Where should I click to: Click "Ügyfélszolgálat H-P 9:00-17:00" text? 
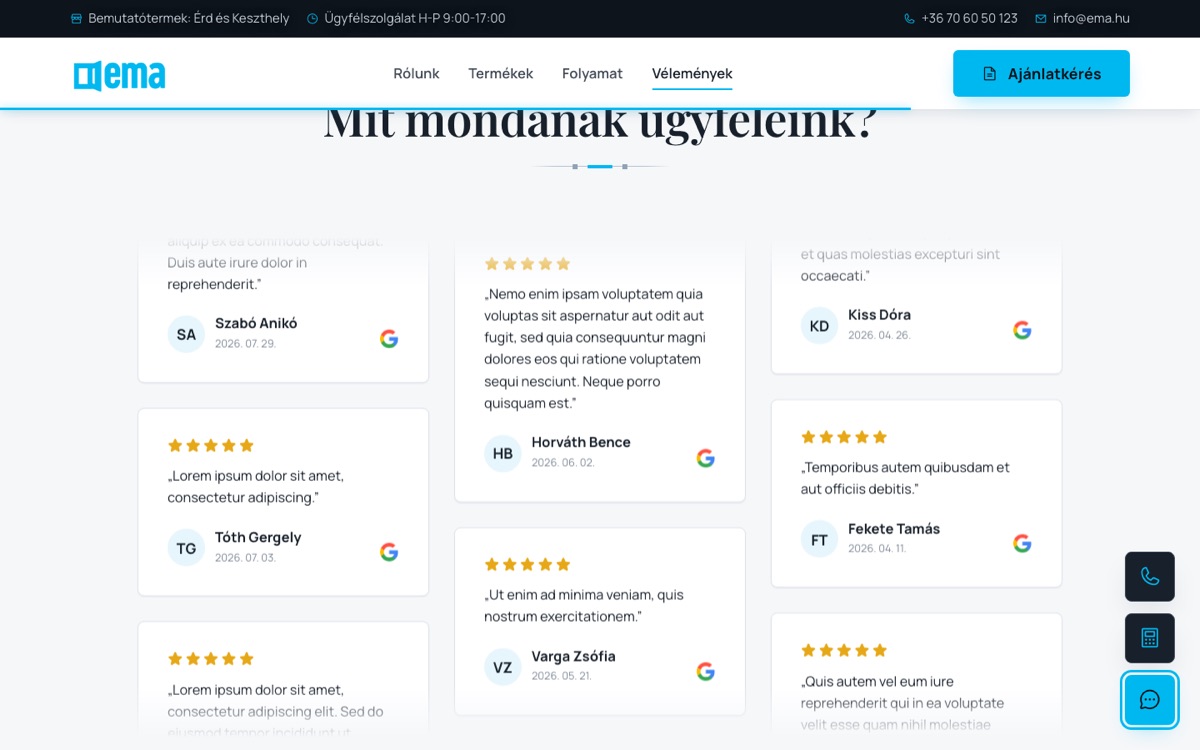click(x=415, y=18)
